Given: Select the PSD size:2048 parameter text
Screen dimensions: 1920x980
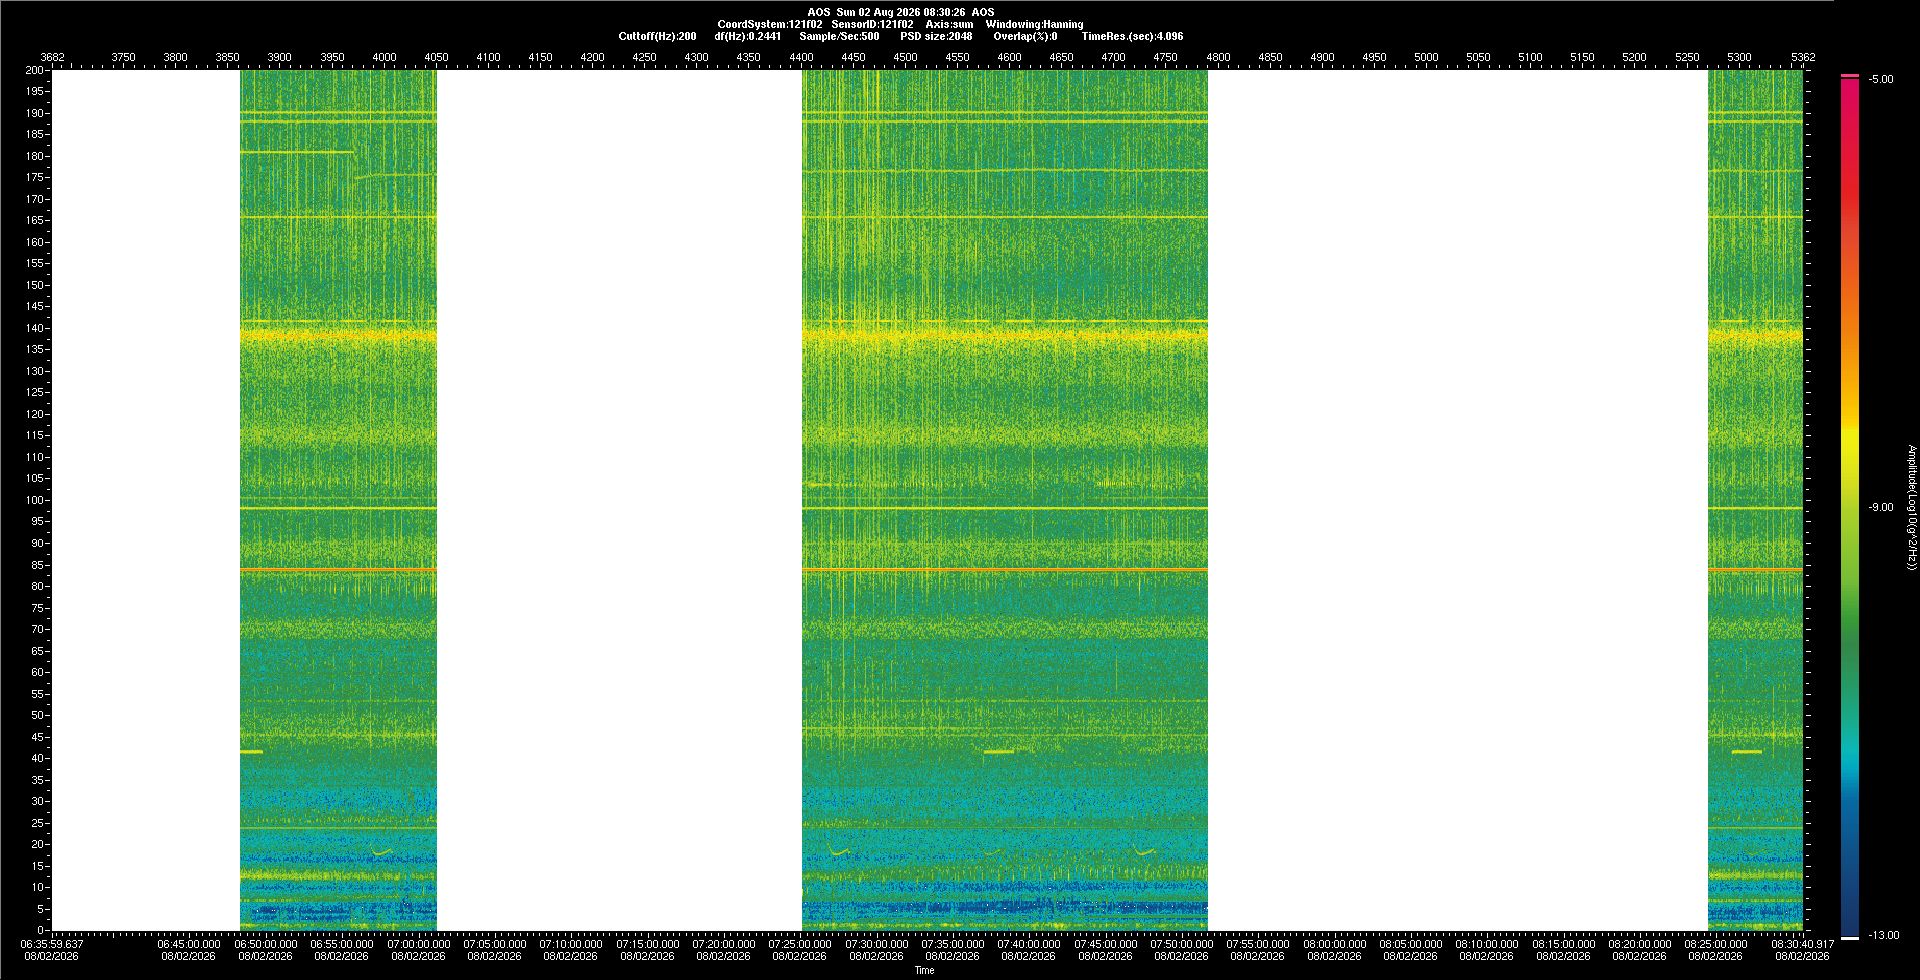Looking at the screenshot, I should (x=936, y=36).
